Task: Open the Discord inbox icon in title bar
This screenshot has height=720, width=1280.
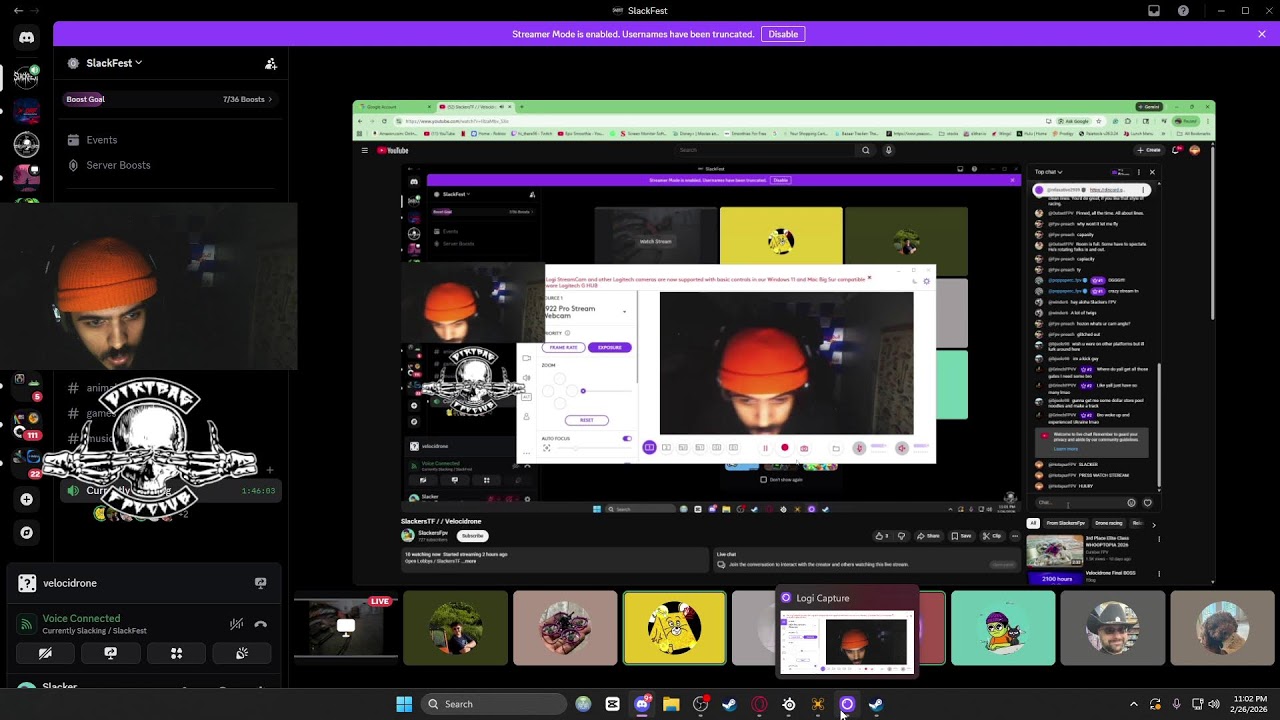Action: (1154, 11)
